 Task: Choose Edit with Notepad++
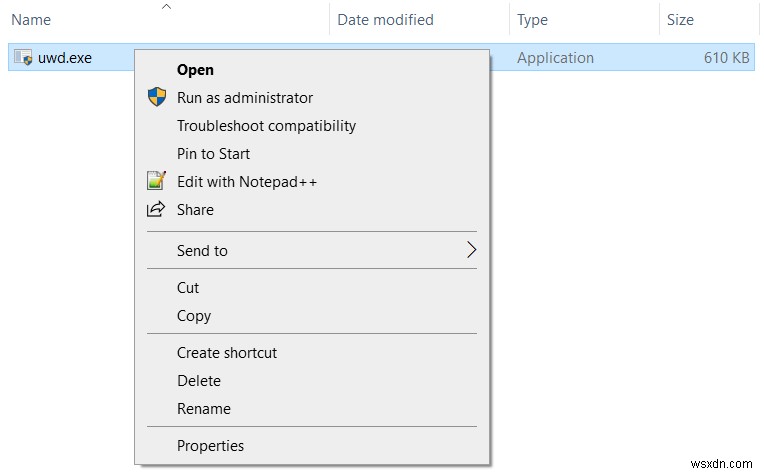click(x=247, y=182)
